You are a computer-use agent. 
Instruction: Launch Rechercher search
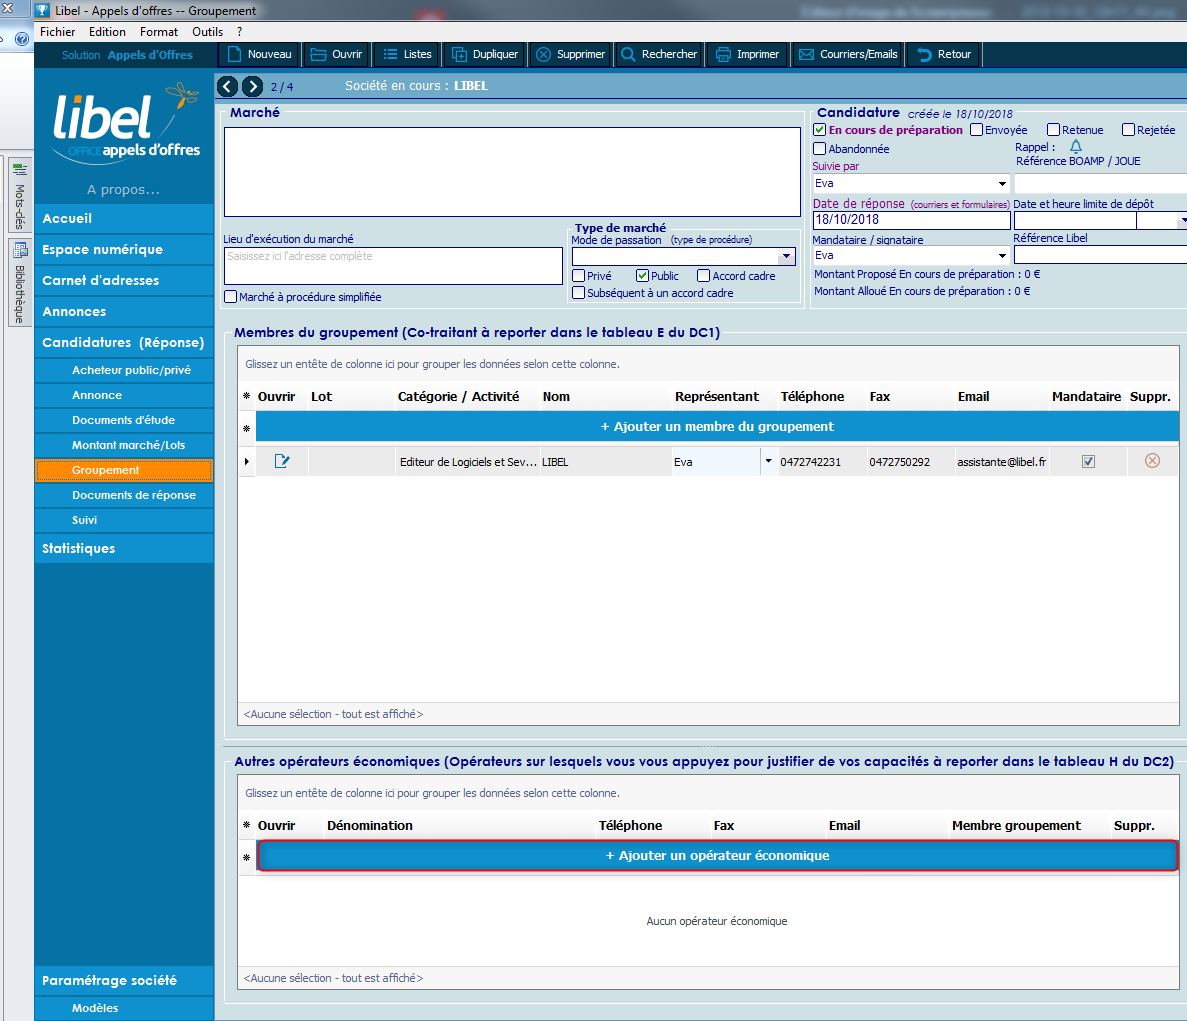point(659,54)
